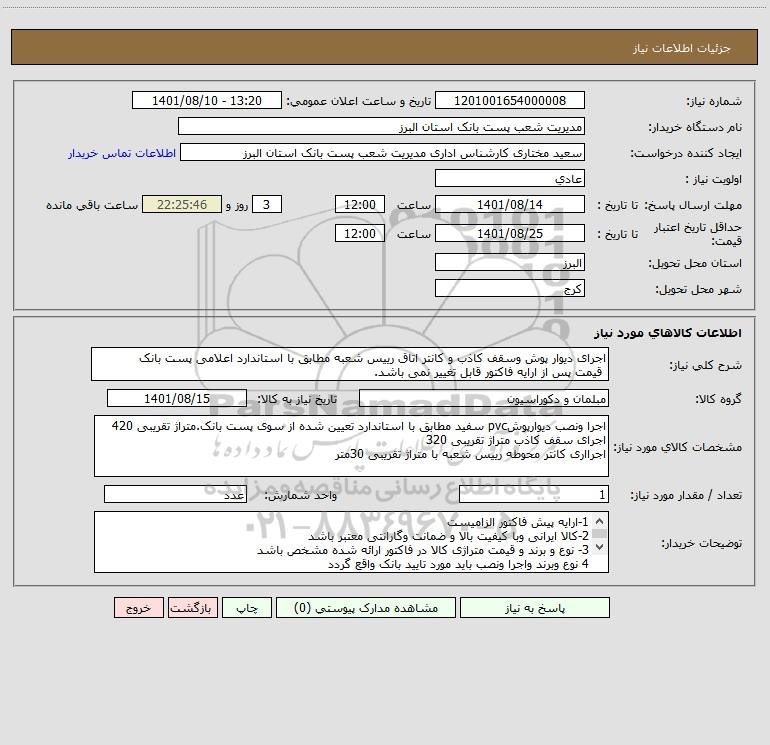770x745 pixels.
Task: Click the remaining days field showing 3
Action: pos(267,204)
